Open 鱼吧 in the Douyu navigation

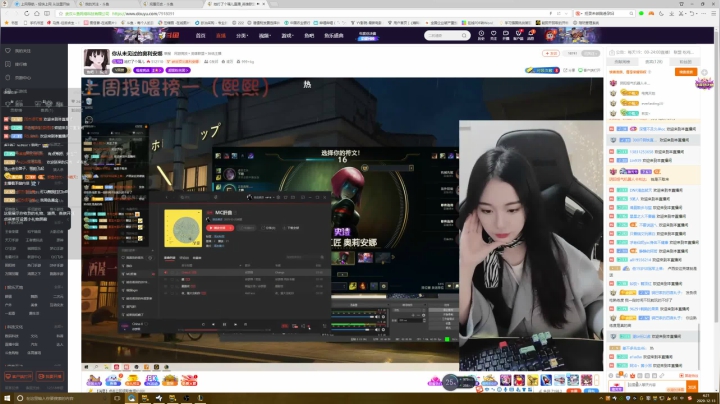309,35
